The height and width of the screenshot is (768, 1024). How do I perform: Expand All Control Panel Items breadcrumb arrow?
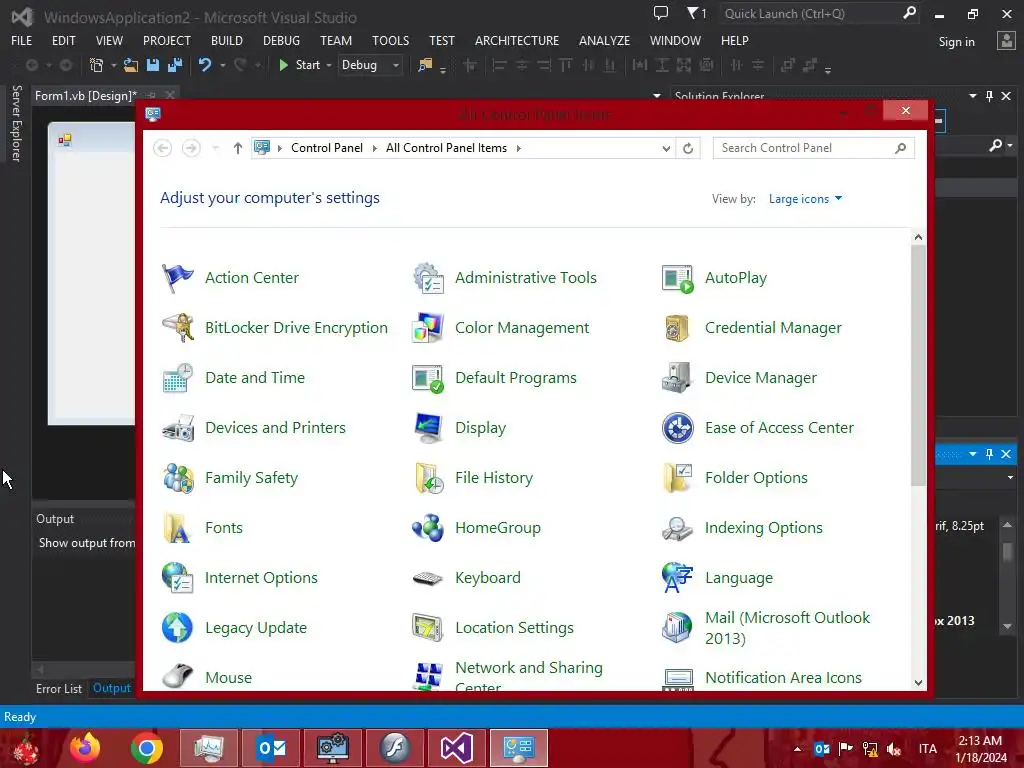click(519, 148)
